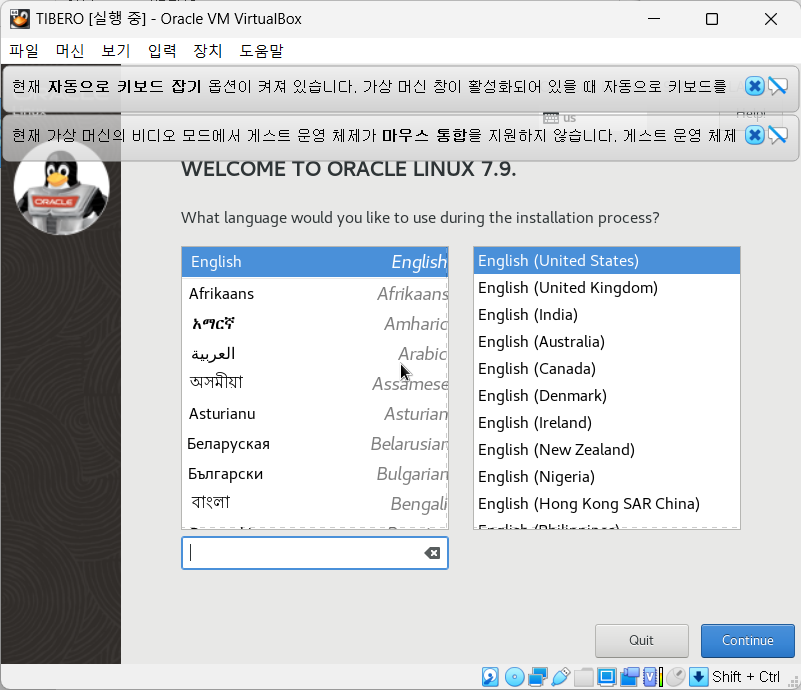Open the 머신 menu
The image size is (801, 690).
(x=70, y=51)
